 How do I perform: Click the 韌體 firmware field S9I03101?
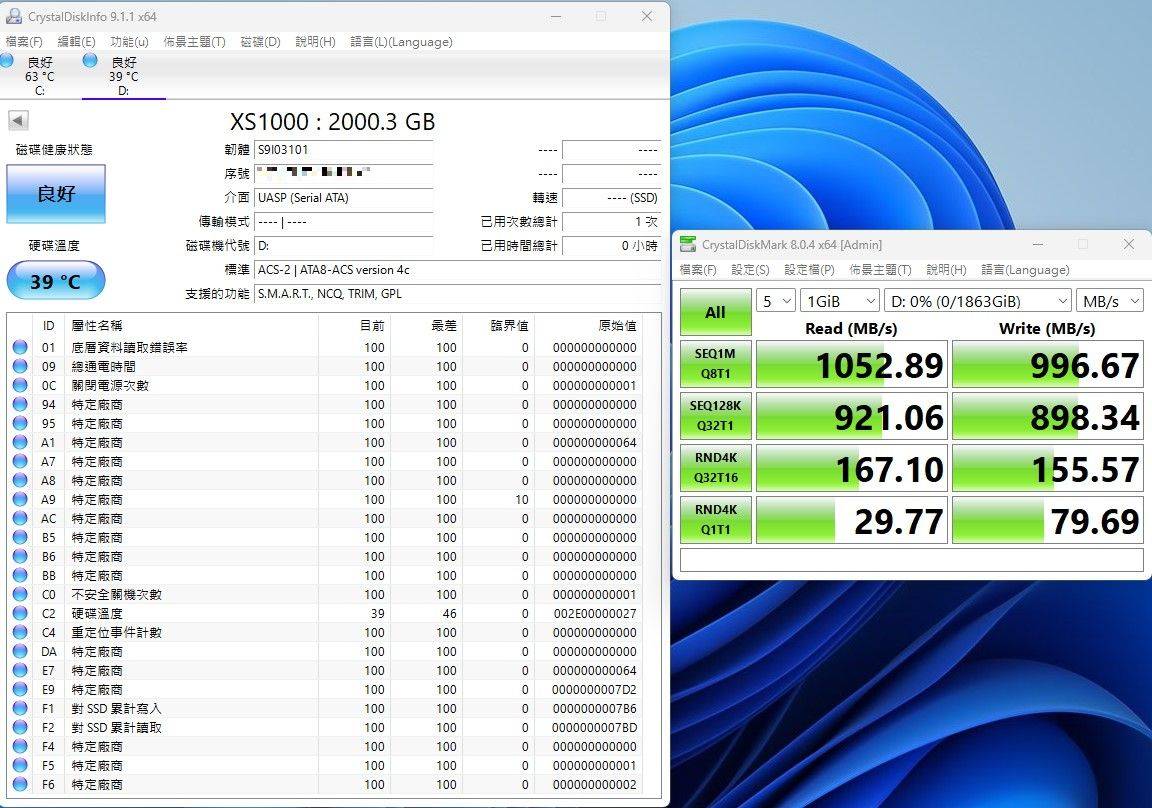tap(343, 150)
